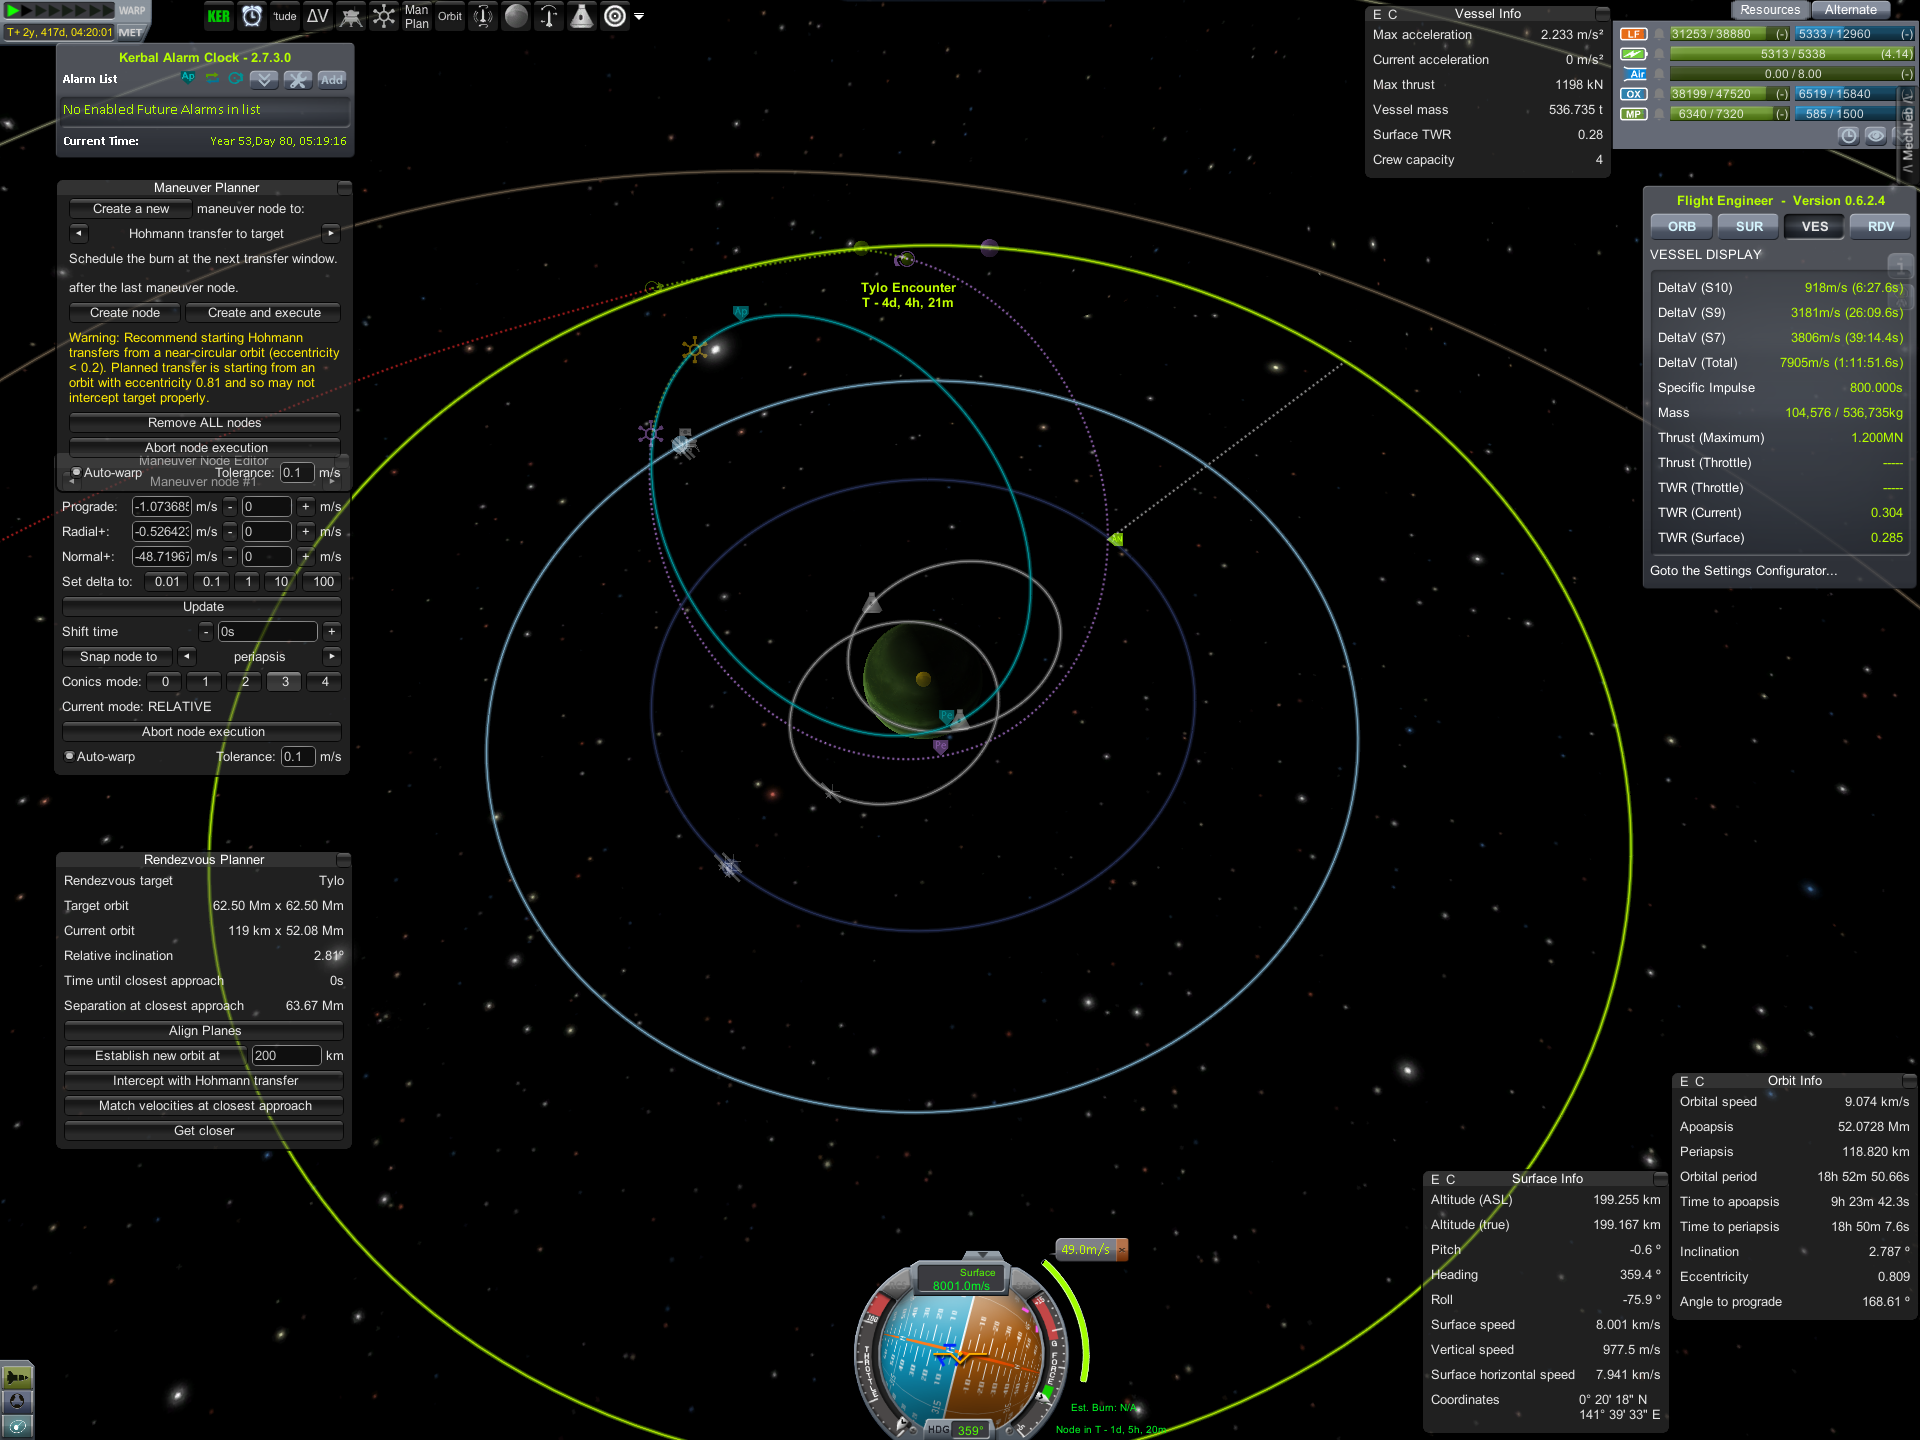Toggle the MET mission time display

tap(130, 32)
